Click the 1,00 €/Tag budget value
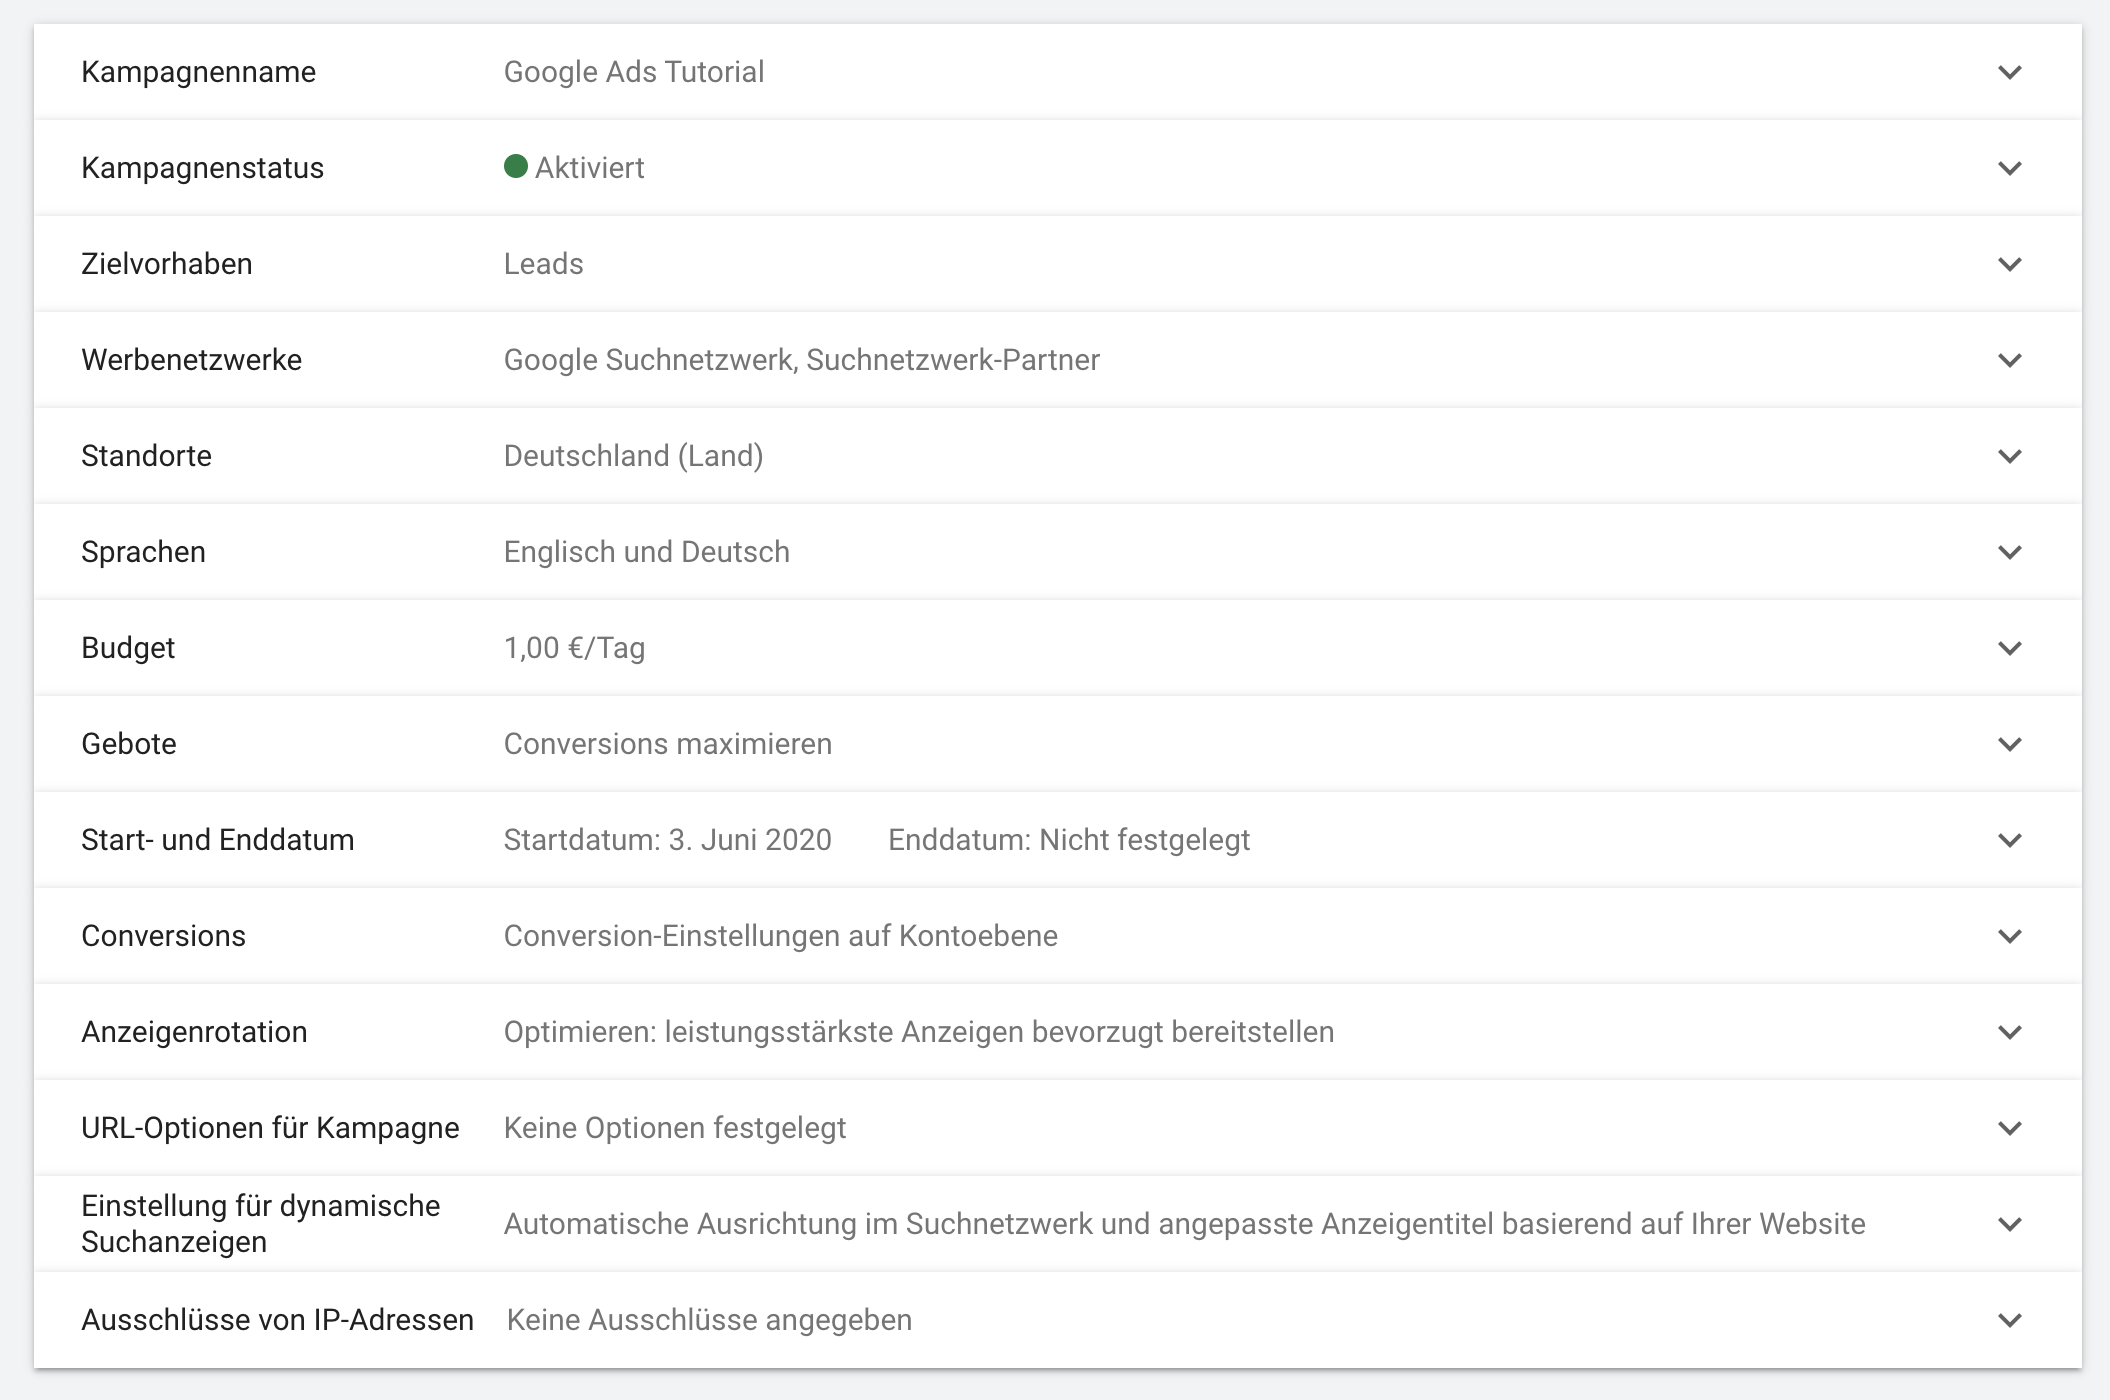This screenshot has height=1400, width=2110. point(574,647)
